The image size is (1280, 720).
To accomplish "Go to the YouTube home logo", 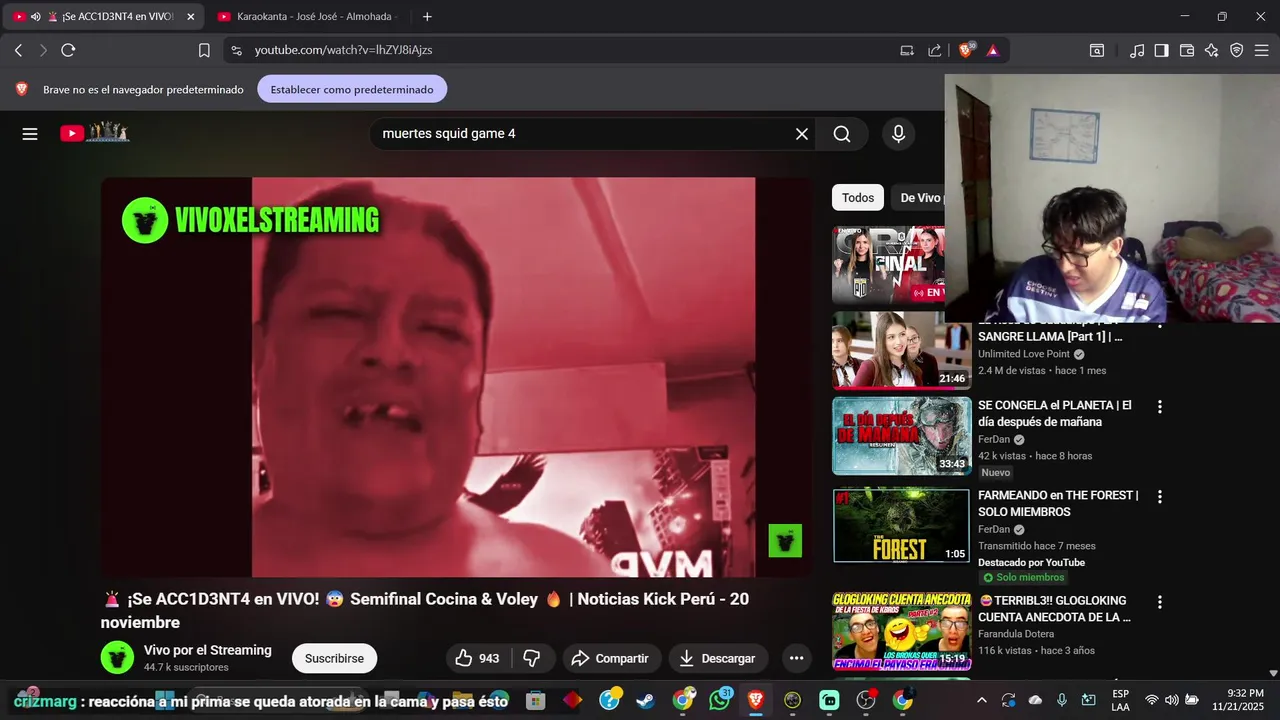I will click(95, 133).
